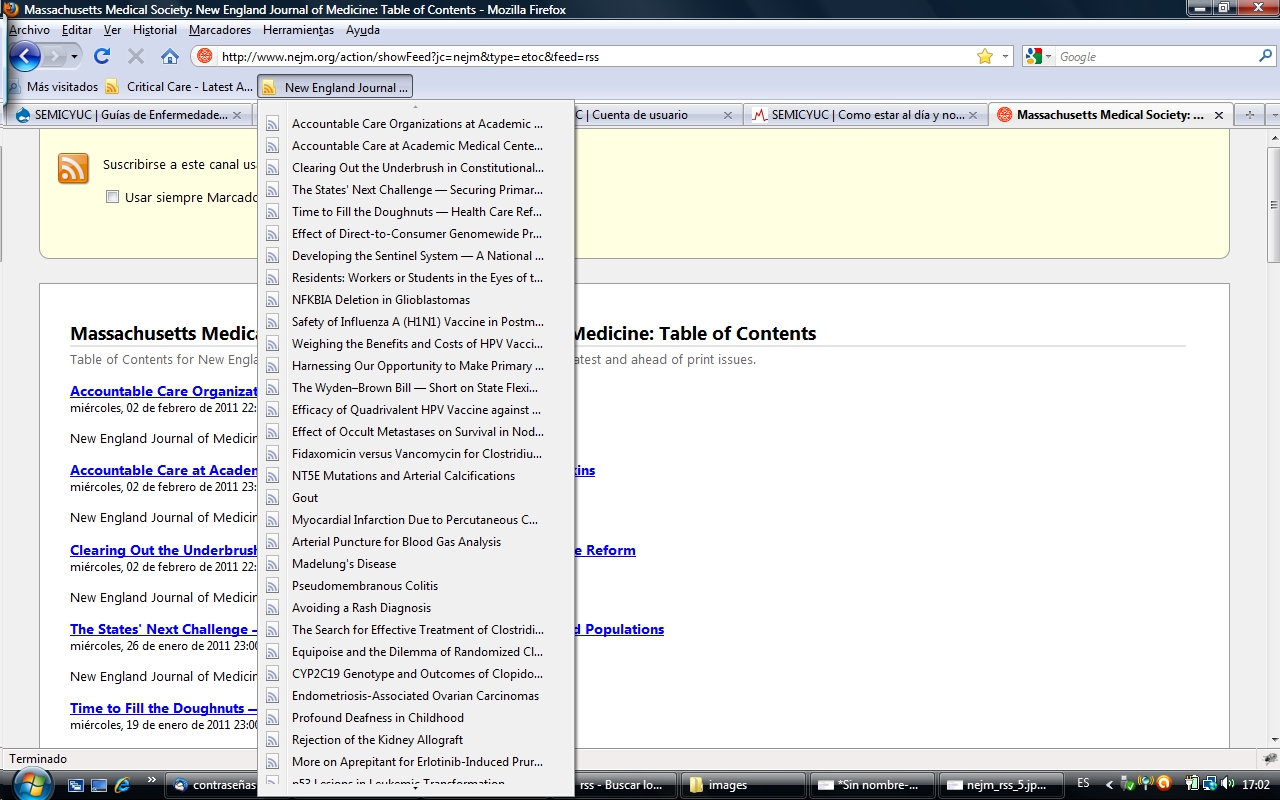Choose 'Endometriosis-Associated Ovarian Carcinomas' entry

416,696
